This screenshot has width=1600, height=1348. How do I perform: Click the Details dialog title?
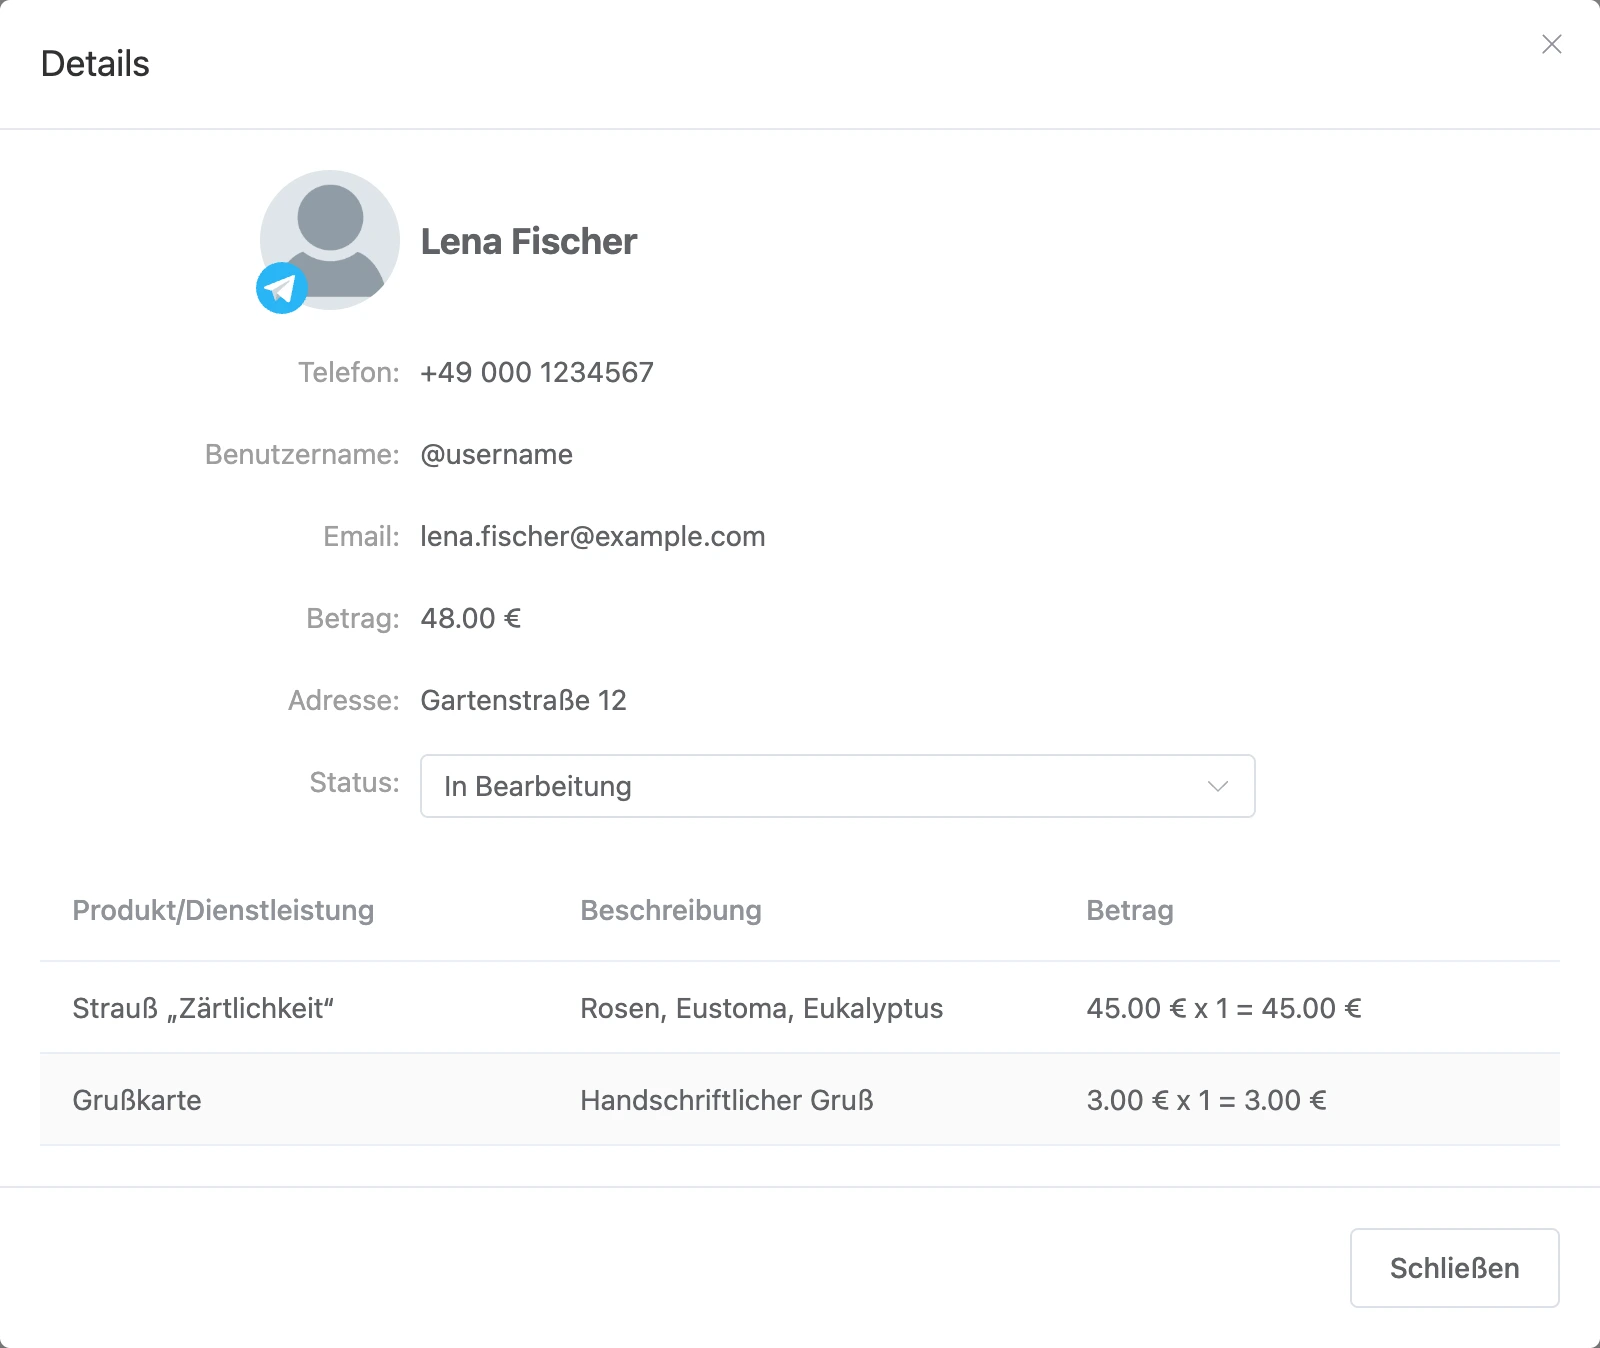coord(95,64)
